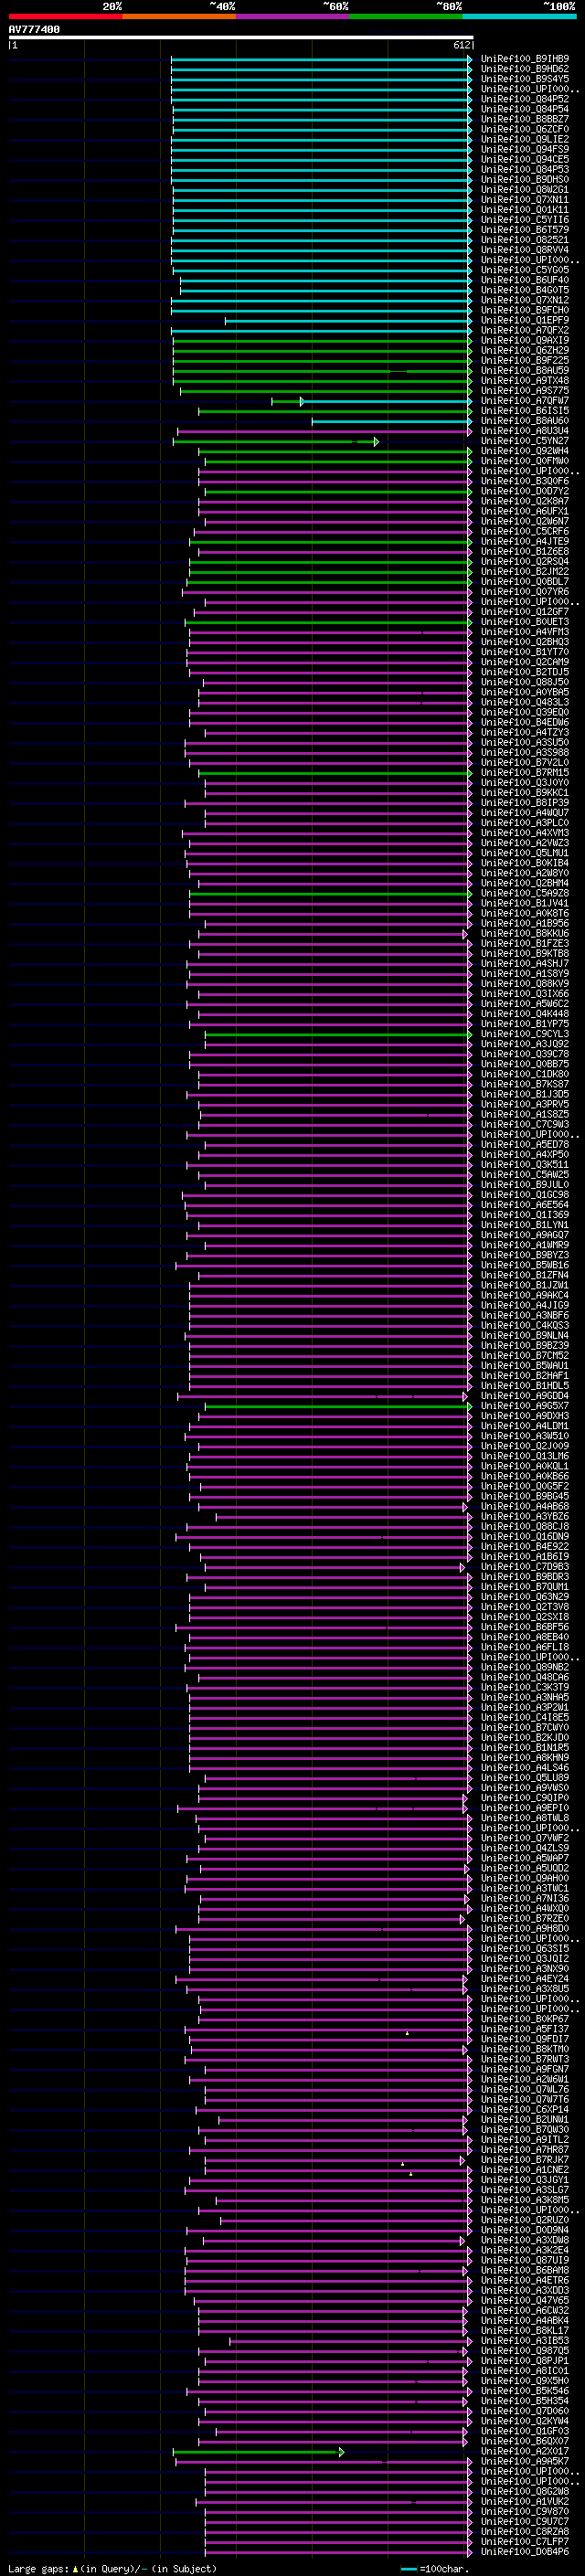Click the UniRef100_B1FZE3 label
Viewport: 585px width, 2576px height.
click(x=525, y=943)
